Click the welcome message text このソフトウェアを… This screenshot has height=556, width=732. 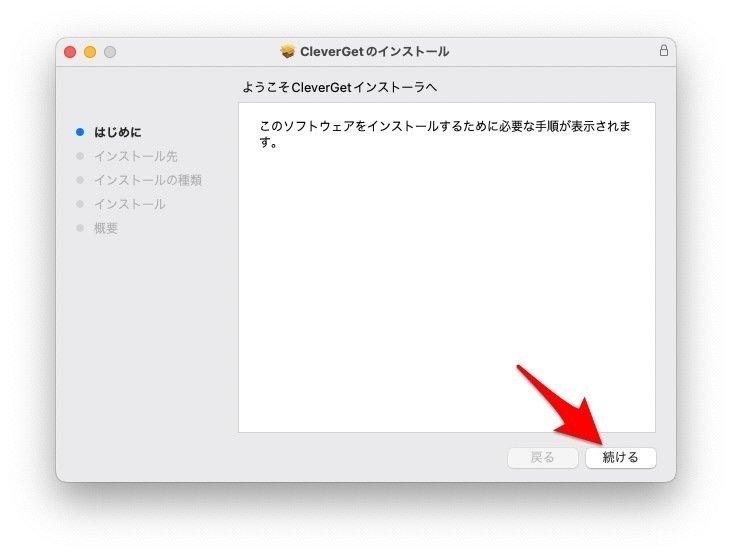click(445, 134)
